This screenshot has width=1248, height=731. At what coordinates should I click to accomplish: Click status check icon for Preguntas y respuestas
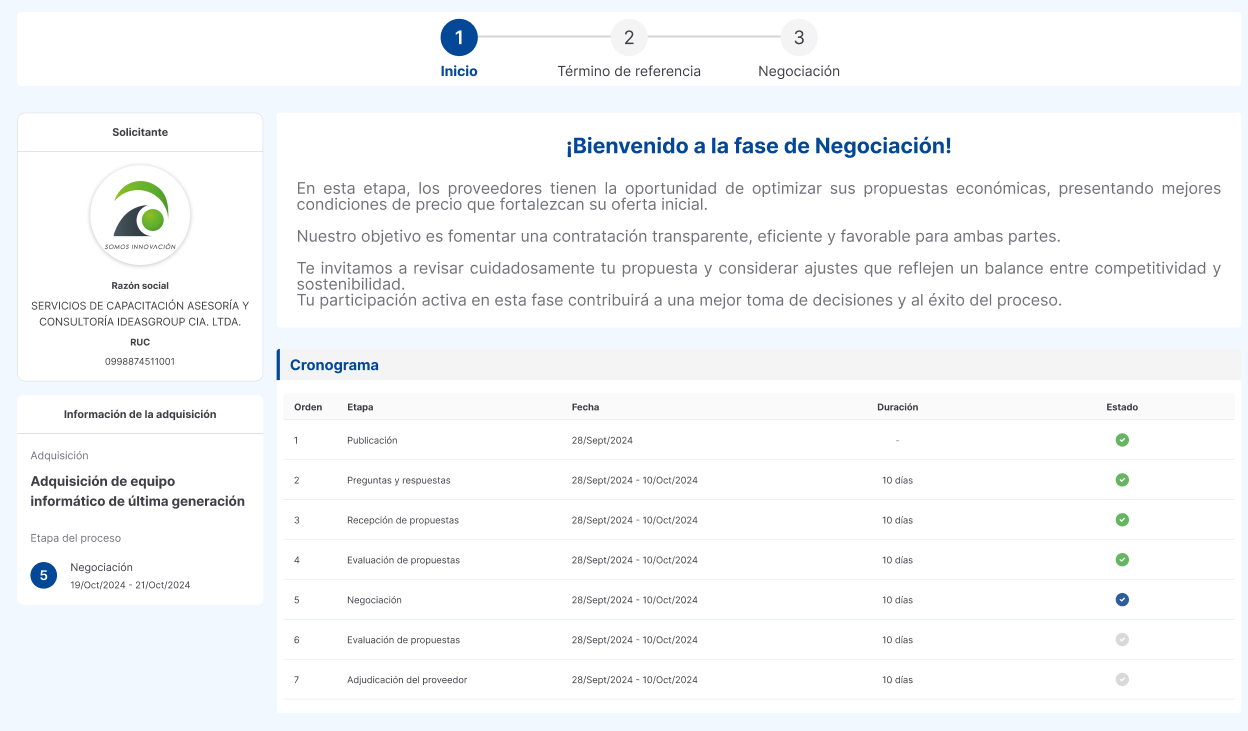(1122, 480)
